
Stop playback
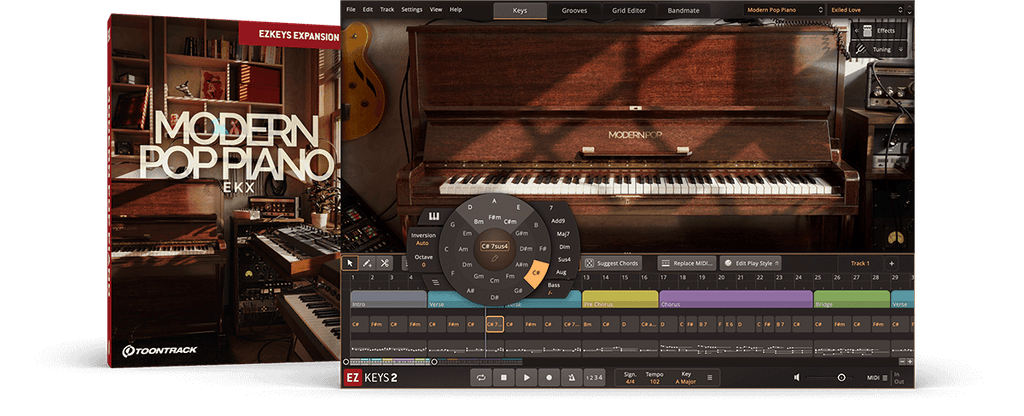[x=504, y=377]
